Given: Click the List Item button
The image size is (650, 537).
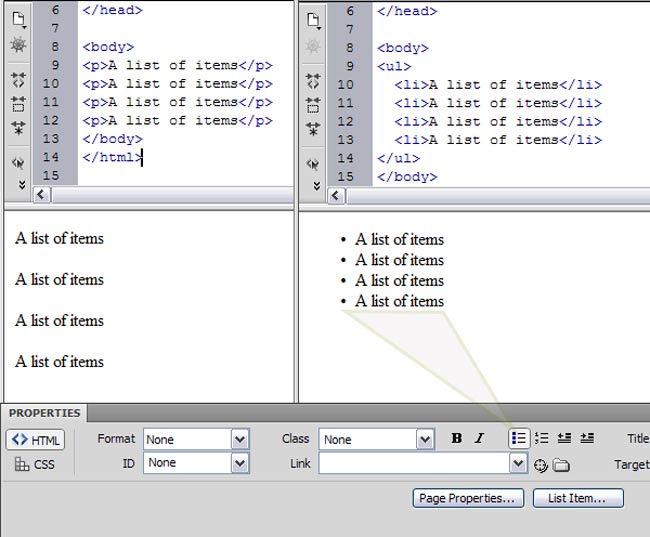Looking at the screenshot, I should [578, 498].
